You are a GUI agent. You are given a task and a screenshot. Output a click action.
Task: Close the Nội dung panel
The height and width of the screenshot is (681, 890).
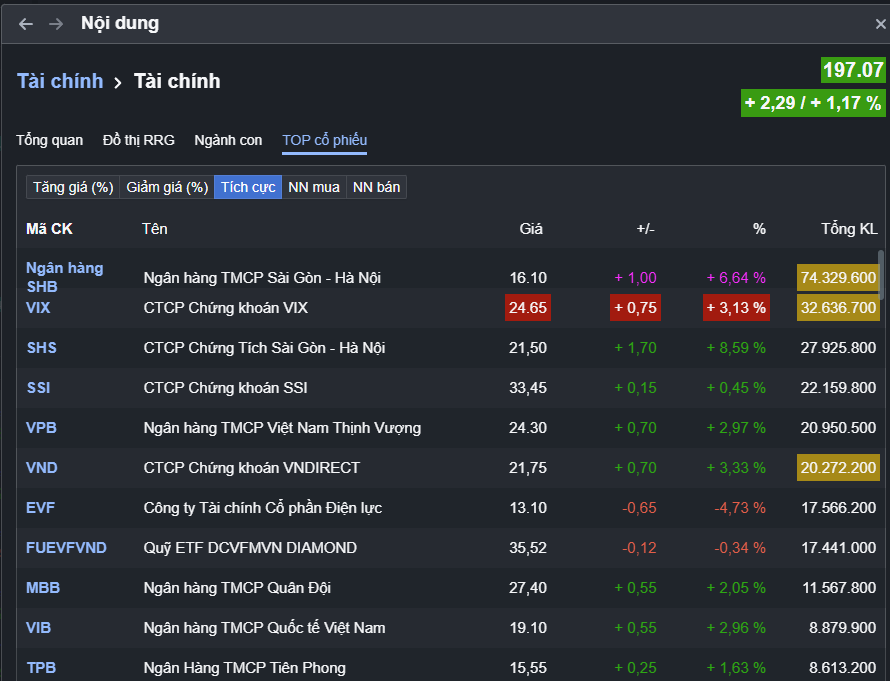click(880, 24)
